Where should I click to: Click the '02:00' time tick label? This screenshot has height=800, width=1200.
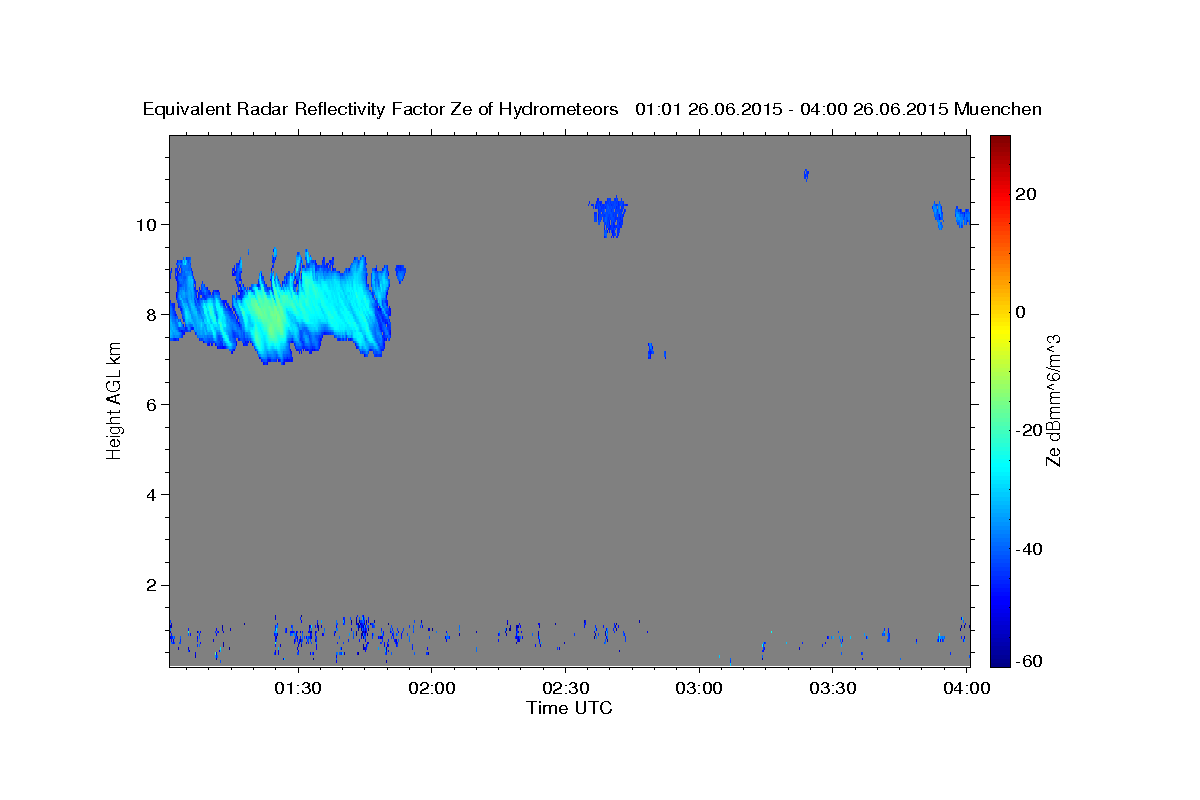(x=431, y=688)
